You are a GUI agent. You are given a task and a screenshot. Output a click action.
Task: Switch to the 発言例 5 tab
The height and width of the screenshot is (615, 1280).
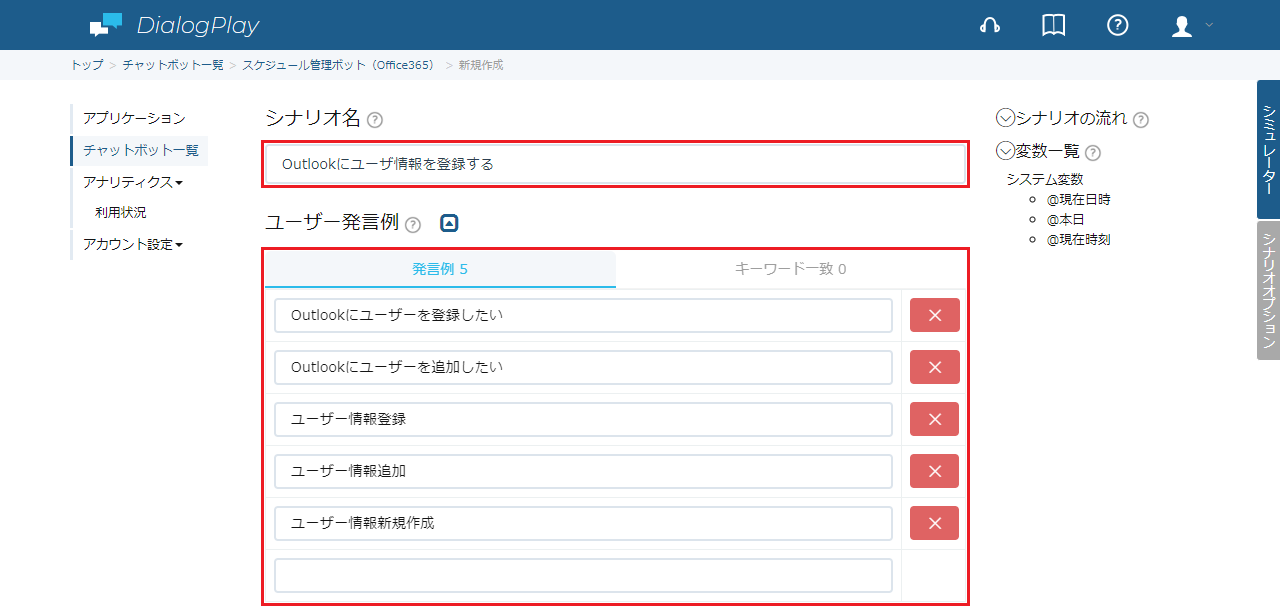(x=440, y=269)
